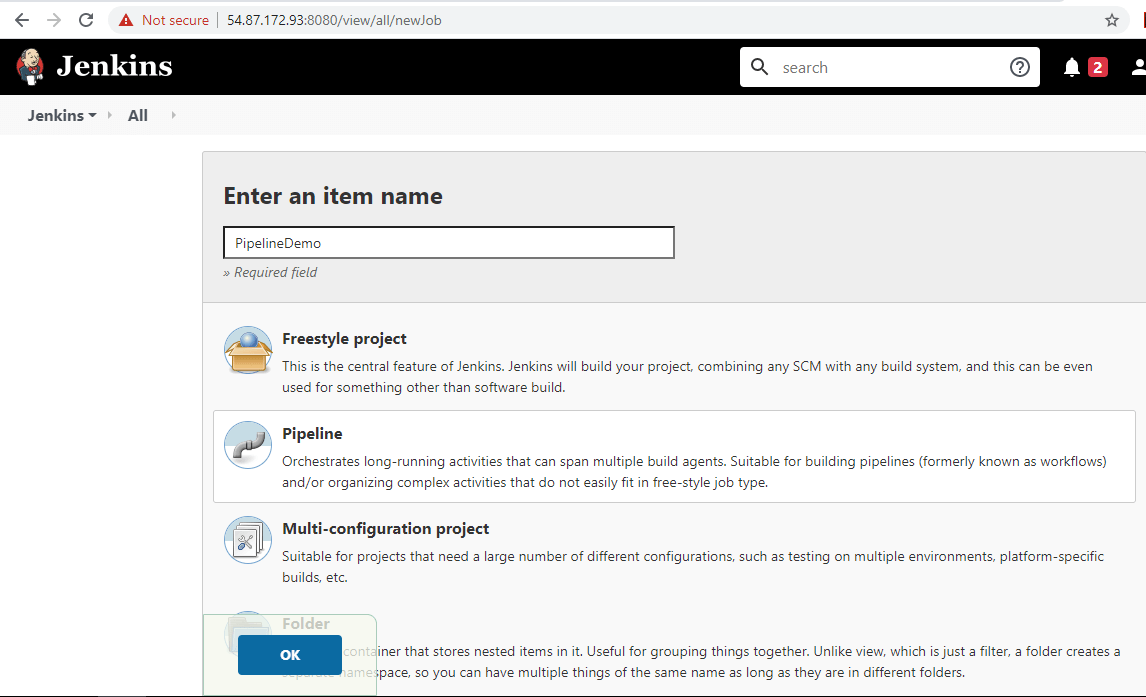This screenshot has width=1146, height=697.
Task: Select the Freestyle project icon
Action: [247, 350]
